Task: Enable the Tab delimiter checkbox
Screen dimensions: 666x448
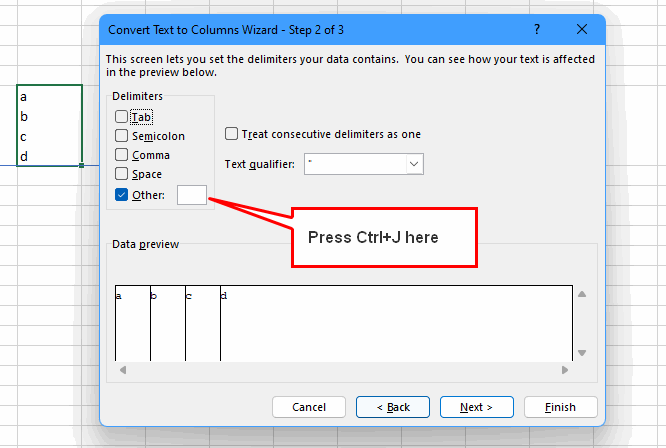Action: pyautogui.click(x=121, y=116)
